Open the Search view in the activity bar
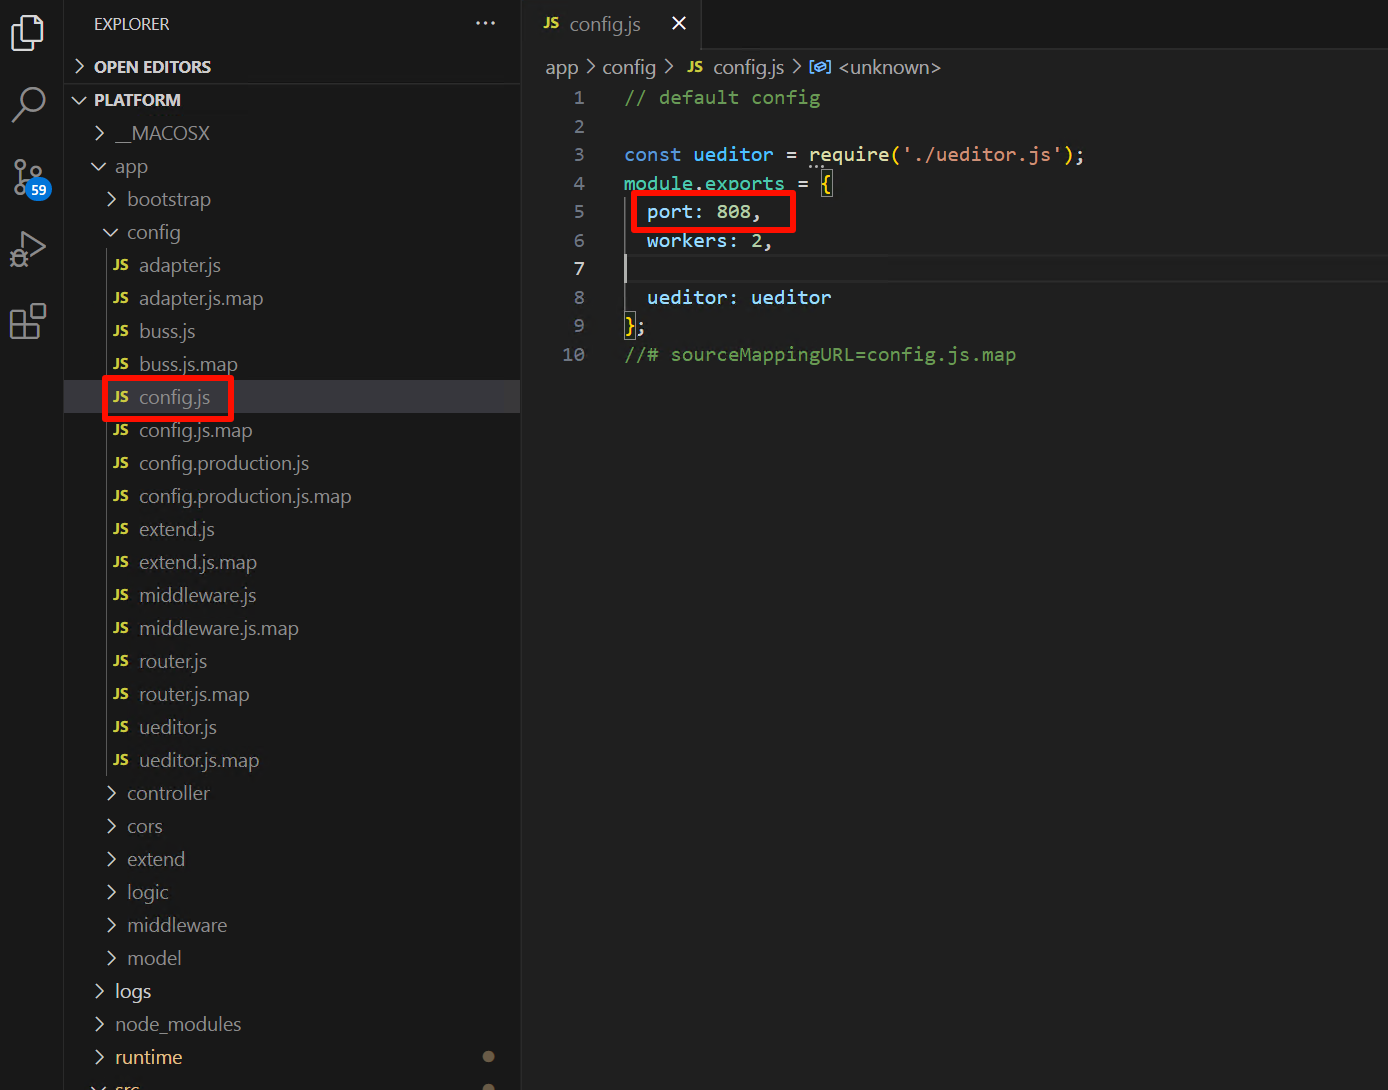Viewport: 1388px width, 1090px height. point(28,104)
